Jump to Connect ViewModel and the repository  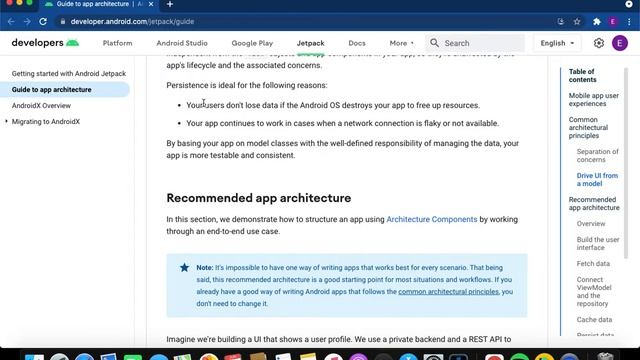pos(594,291)
